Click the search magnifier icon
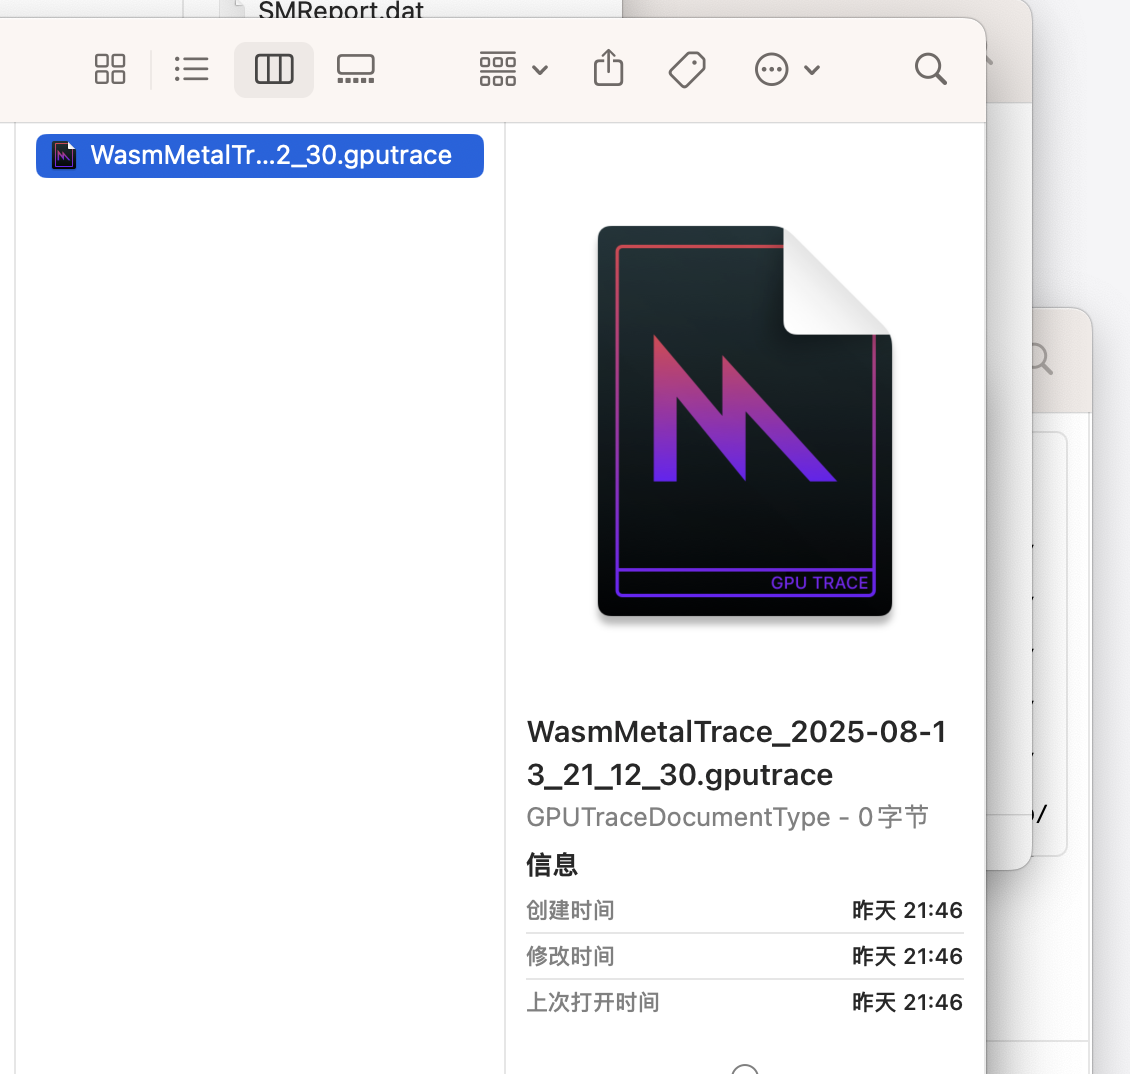 (930, 69)
